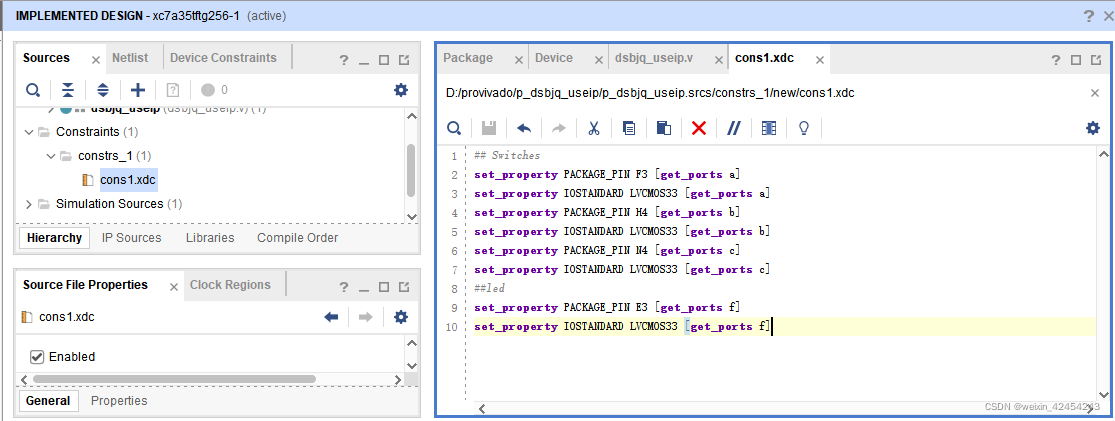The width and height of the screenshot is (1115, 421).
Task: Open help for the Sources panel
Action: (x=343, y=60)
